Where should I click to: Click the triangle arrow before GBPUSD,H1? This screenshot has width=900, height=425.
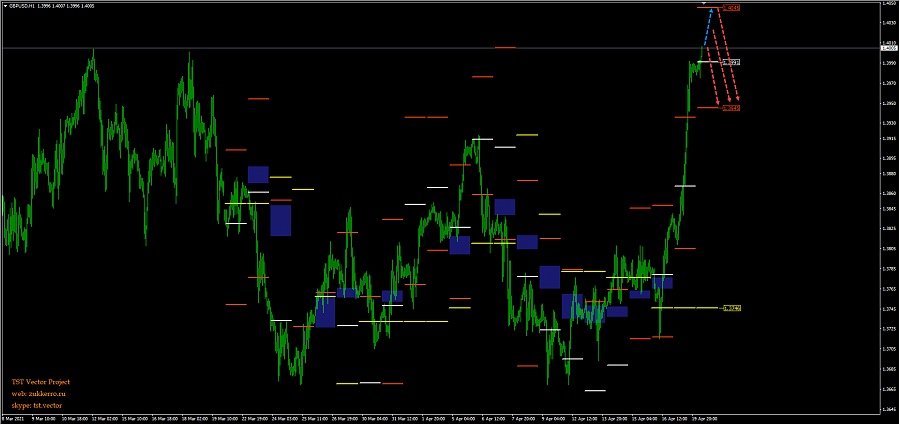(x=5, y=6)
